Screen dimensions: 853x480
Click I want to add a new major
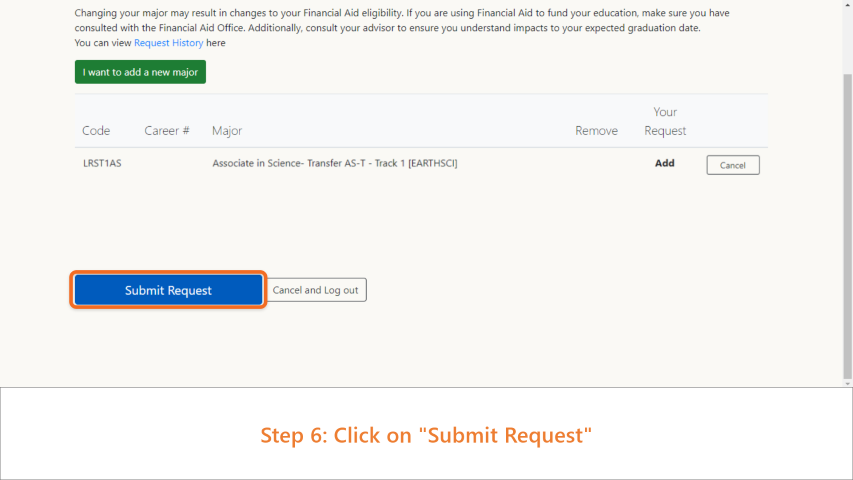click(140, 72)
